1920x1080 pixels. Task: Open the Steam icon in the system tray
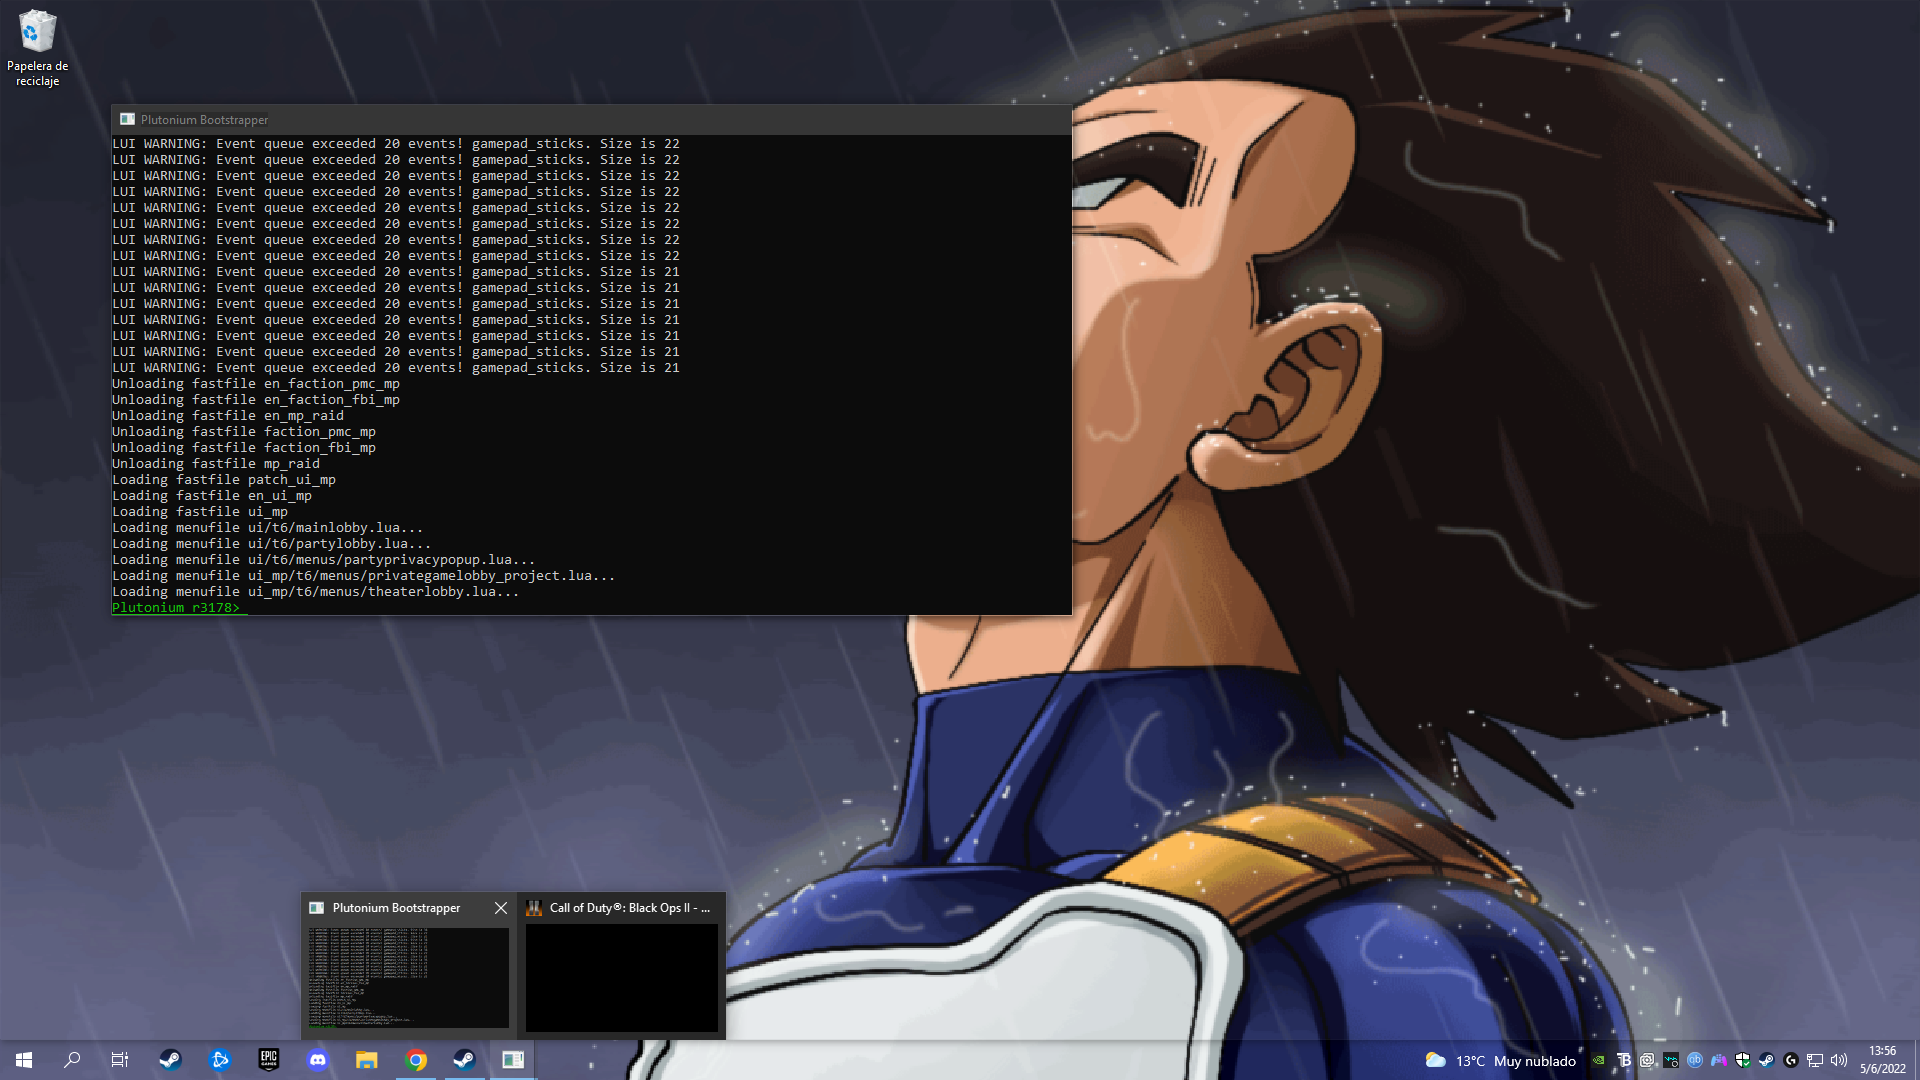point(1767,1061)
